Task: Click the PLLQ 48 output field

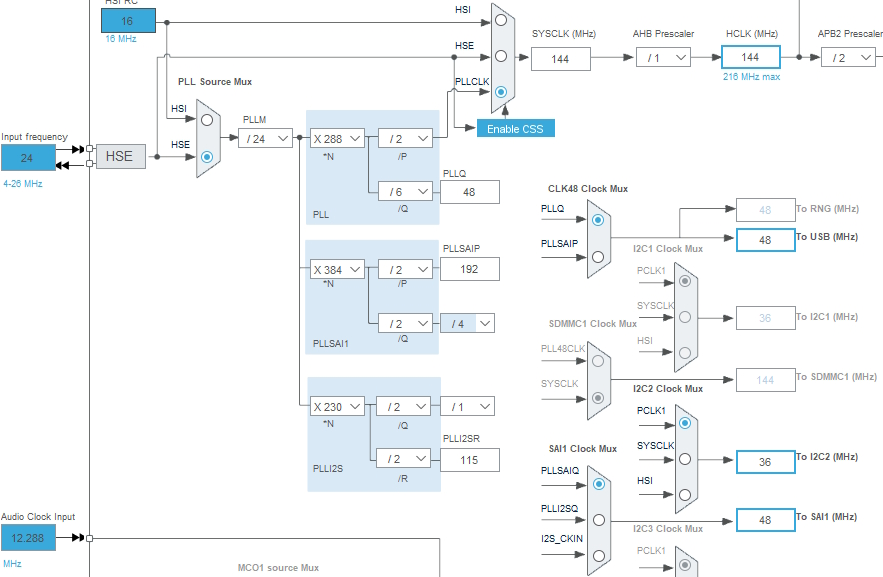Action: click(x=470, y=192)
